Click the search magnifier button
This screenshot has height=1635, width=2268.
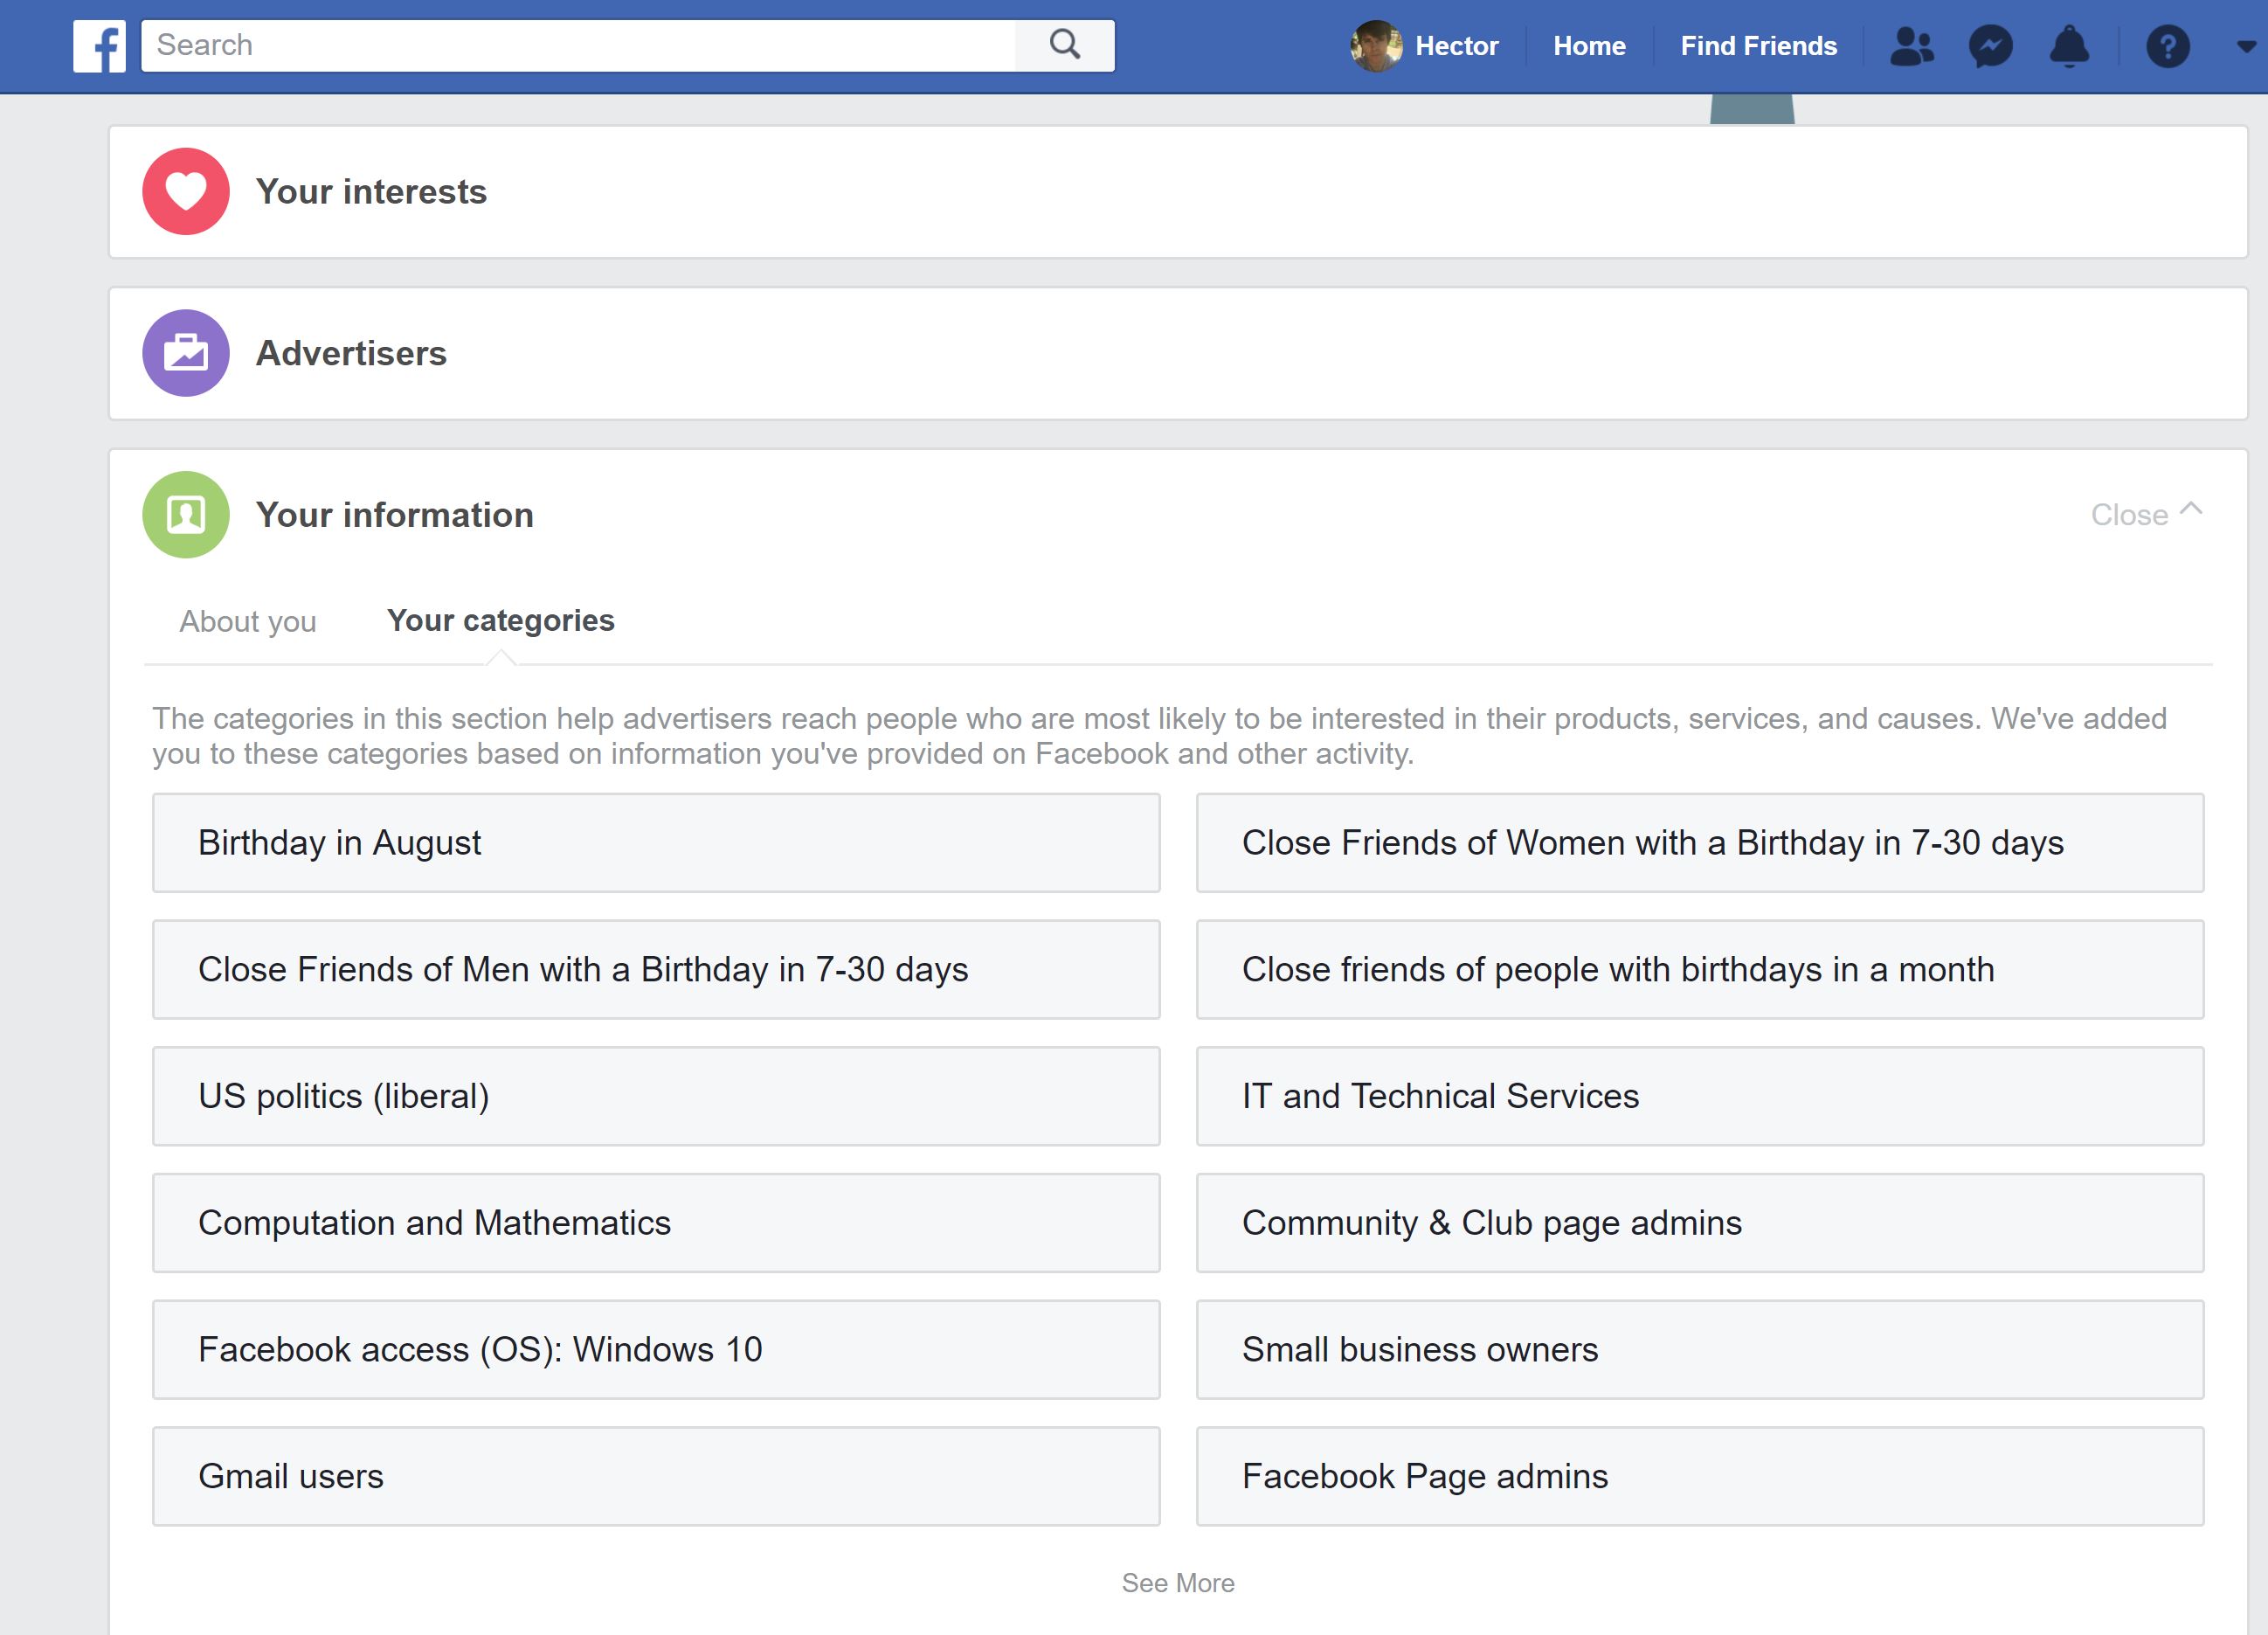pos(1065,45)
